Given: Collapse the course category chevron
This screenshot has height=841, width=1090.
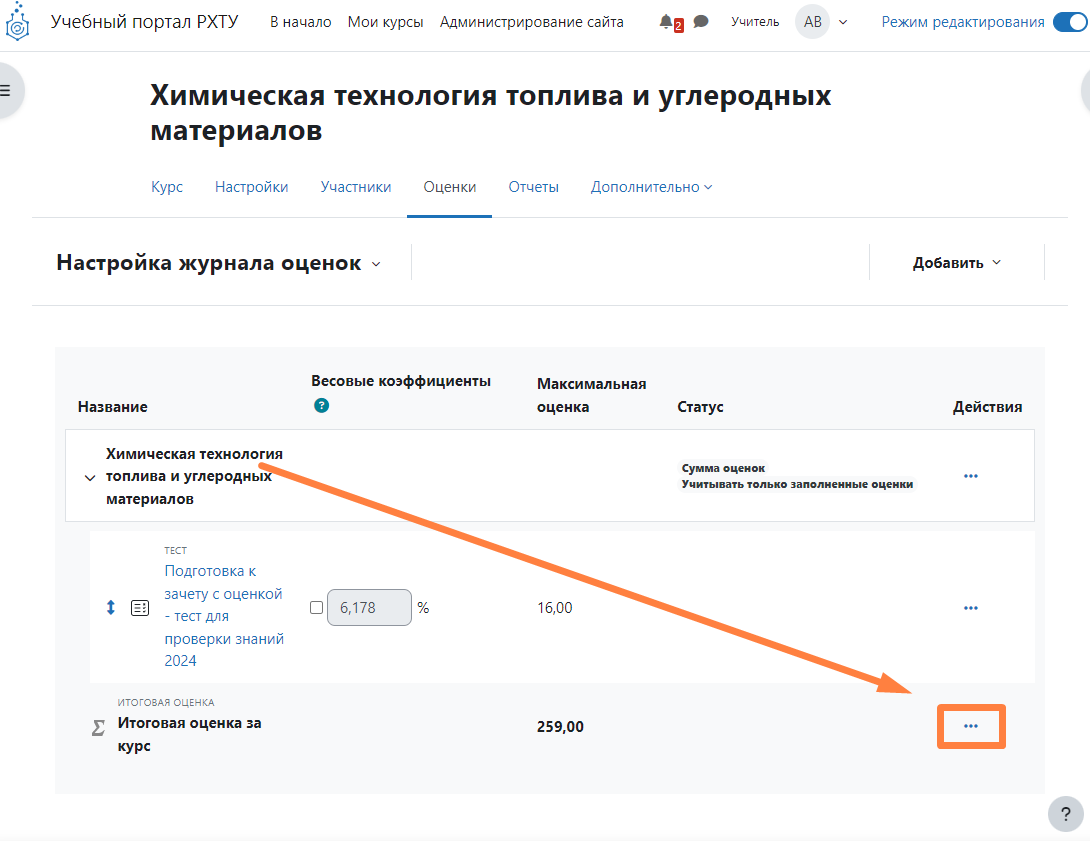Looking at the screenshot, I should (90, 477).
